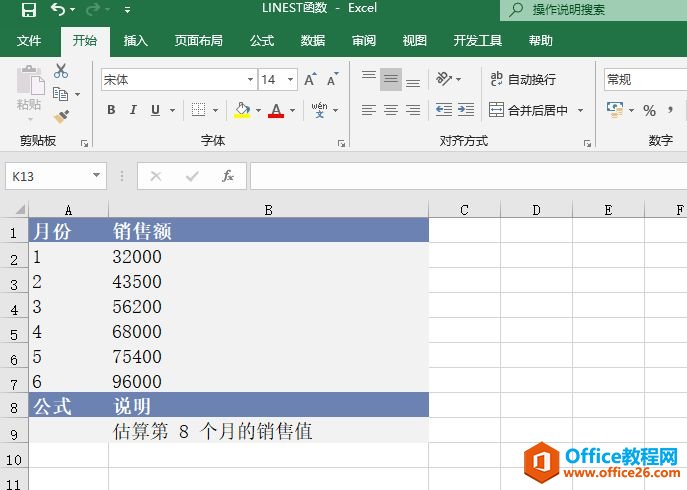687x490 pixels.
Task: Click the 合并后居中 button
Action: [x=528, y=110]
